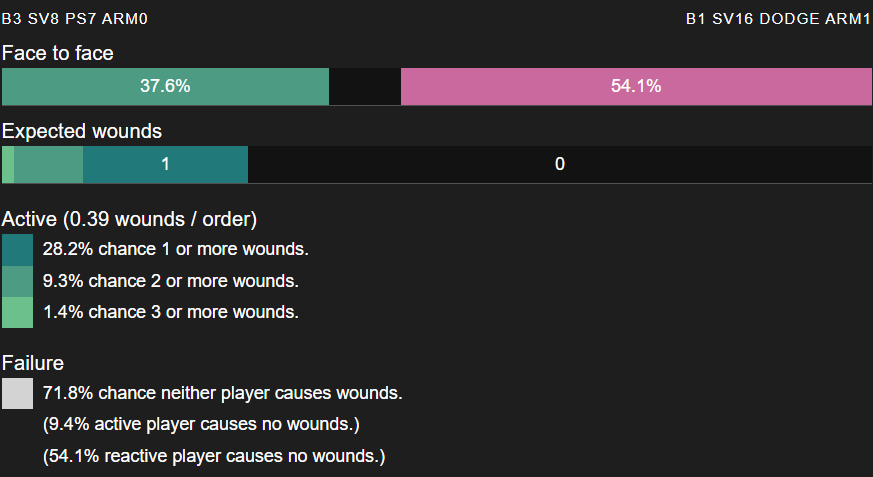Click the green 37.6% face-to-face bar
Image resolution: width=873 pixels, height=477 pixels.
[x=165, y=86]
